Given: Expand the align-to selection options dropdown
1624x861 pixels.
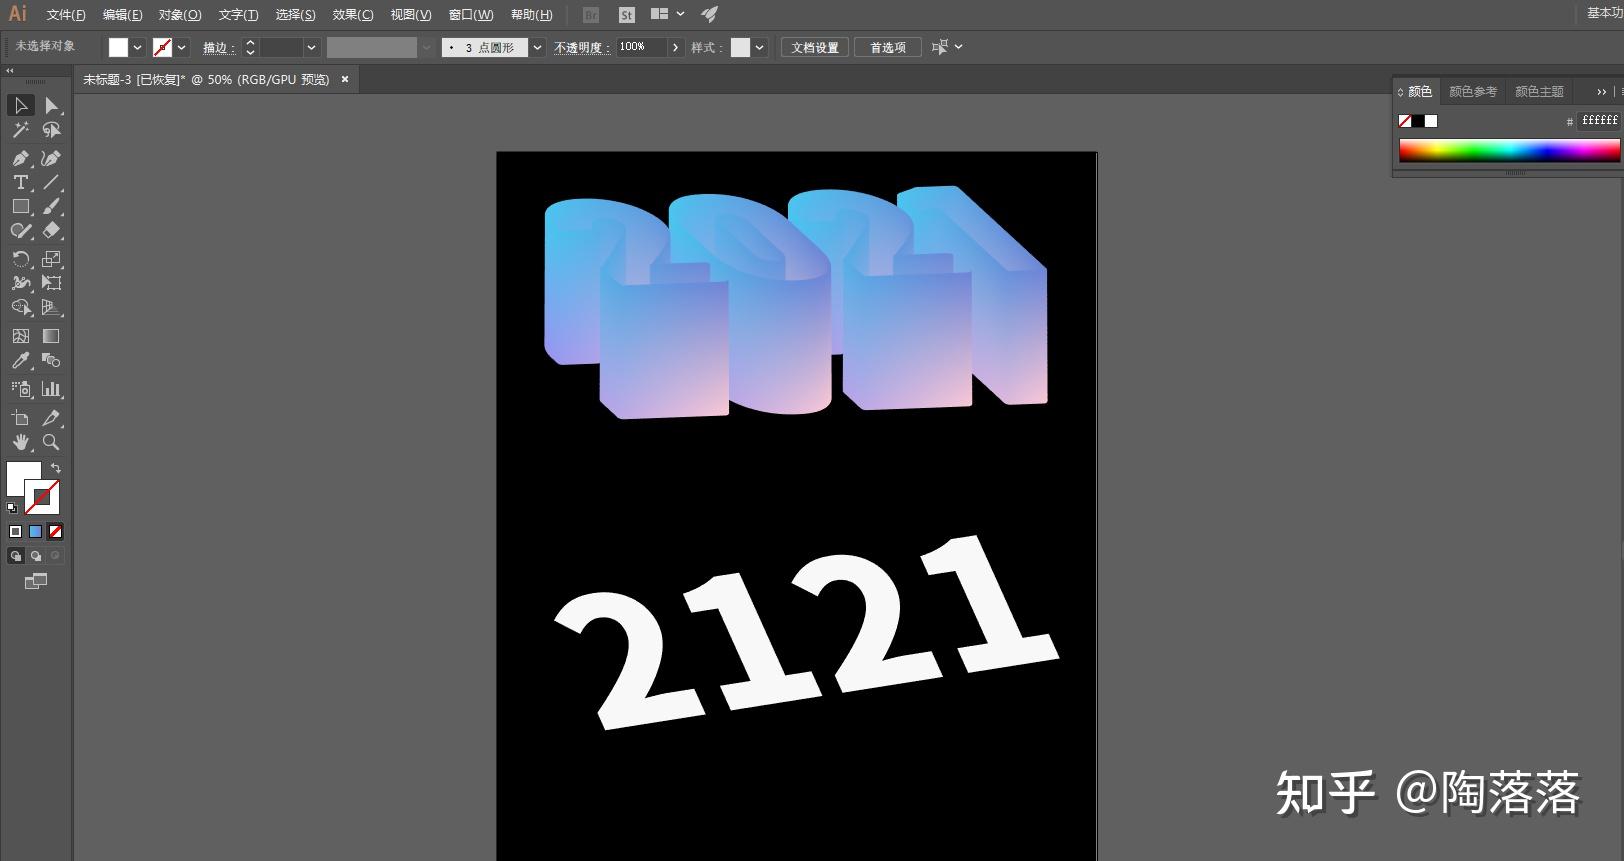Looking at the screenshot, I should (959, 47).
